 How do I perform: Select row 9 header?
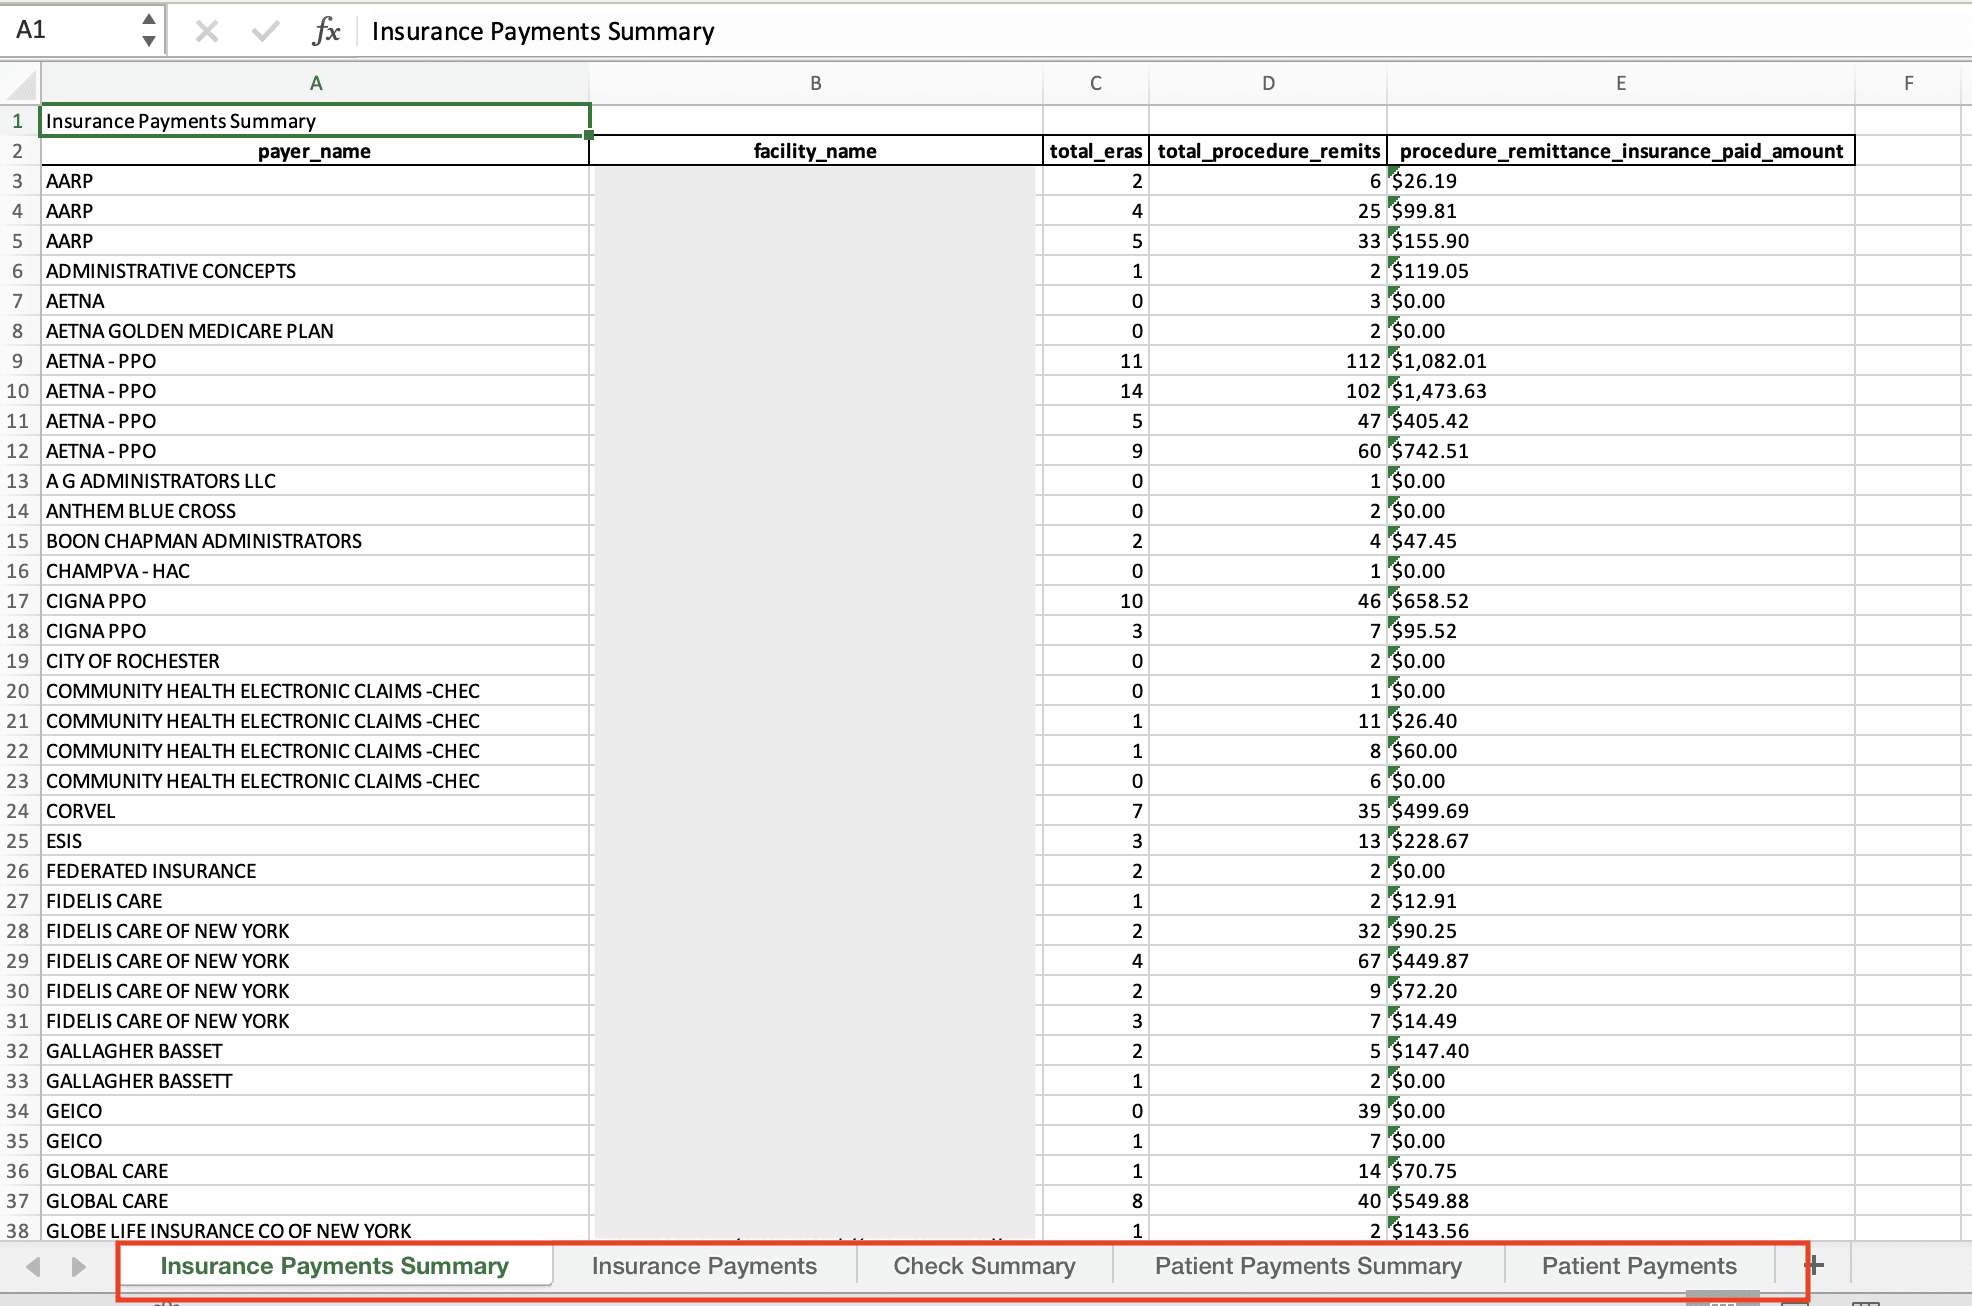pos(18,361)
